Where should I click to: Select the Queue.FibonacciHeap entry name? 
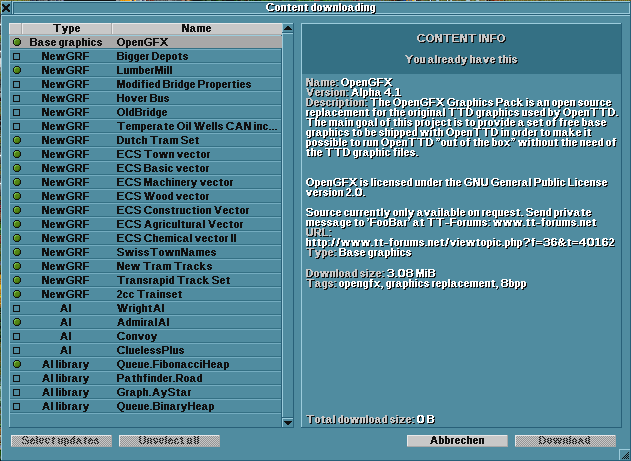coord(173,364)
